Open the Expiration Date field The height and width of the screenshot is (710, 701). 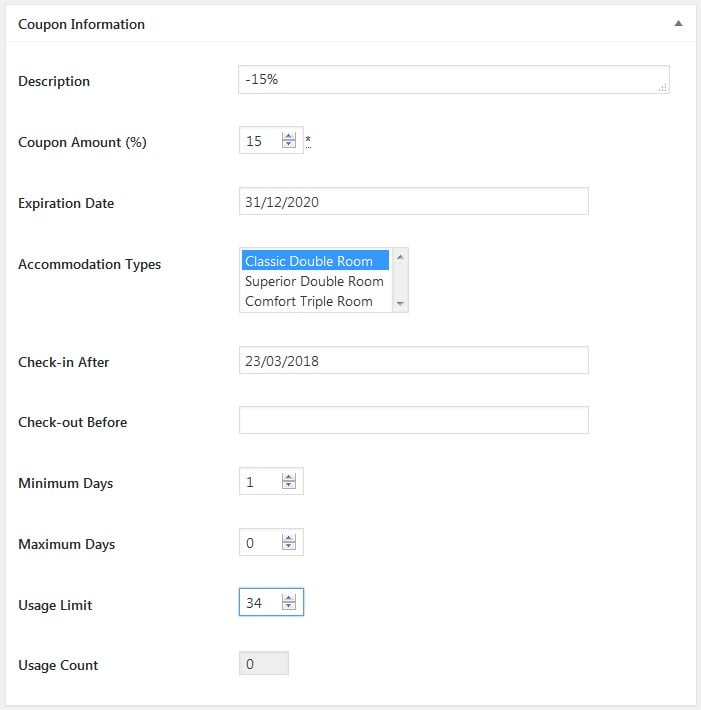(413, 201)
